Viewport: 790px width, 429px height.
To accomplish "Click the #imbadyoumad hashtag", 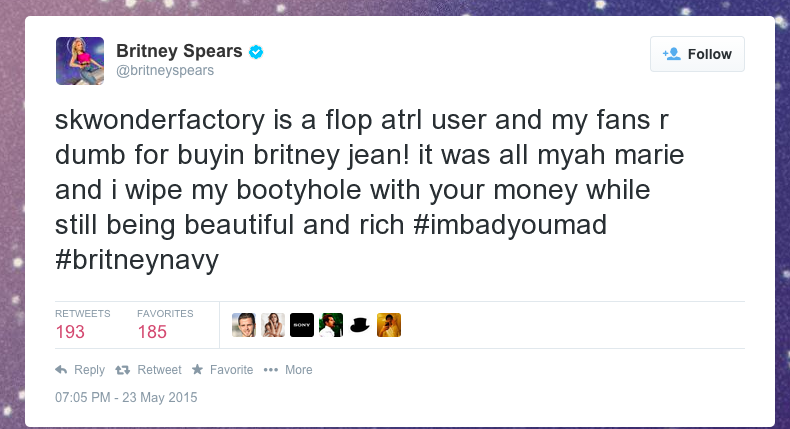I will [510, 225].
